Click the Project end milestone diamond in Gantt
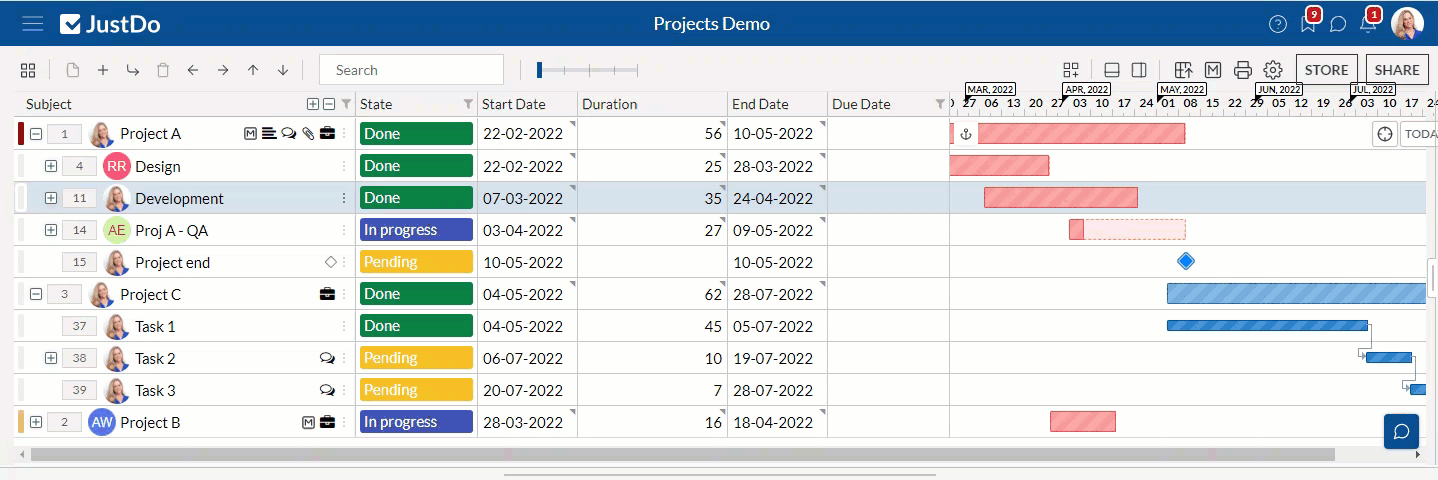1438x480 pixels. coord(1186,262)
